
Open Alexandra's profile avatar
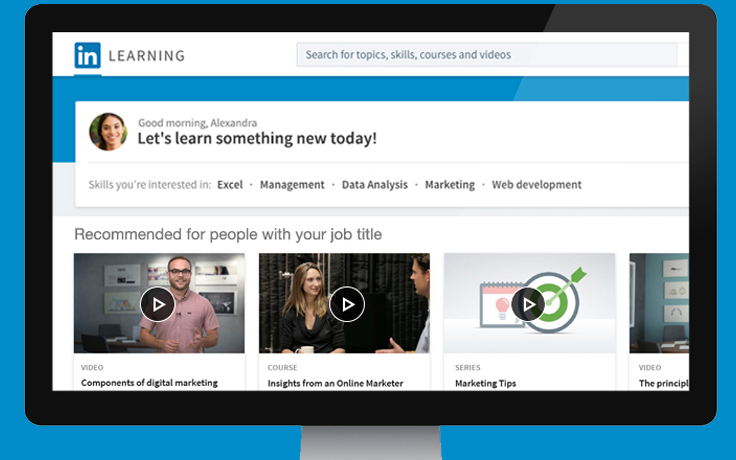pos(107,132)
